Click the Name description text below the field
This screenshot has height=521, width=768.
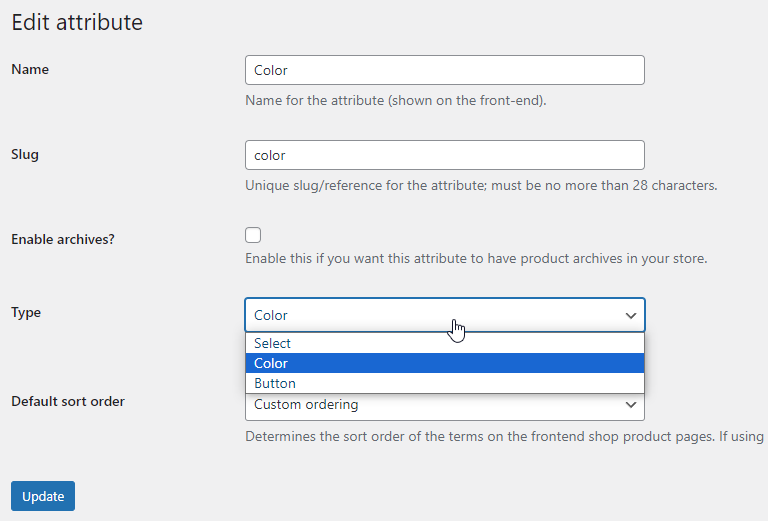(x=395, y=101)
